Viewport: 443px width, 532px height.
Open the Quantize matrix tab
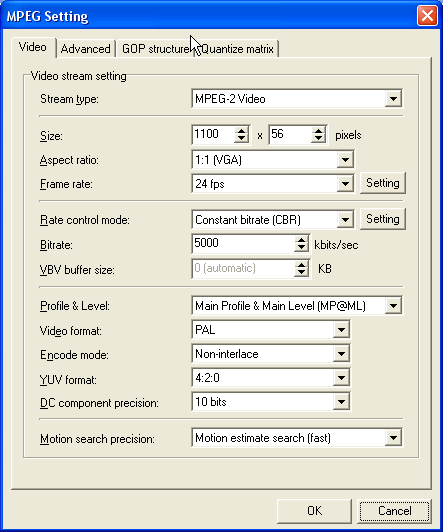click(x=237, y=49)
